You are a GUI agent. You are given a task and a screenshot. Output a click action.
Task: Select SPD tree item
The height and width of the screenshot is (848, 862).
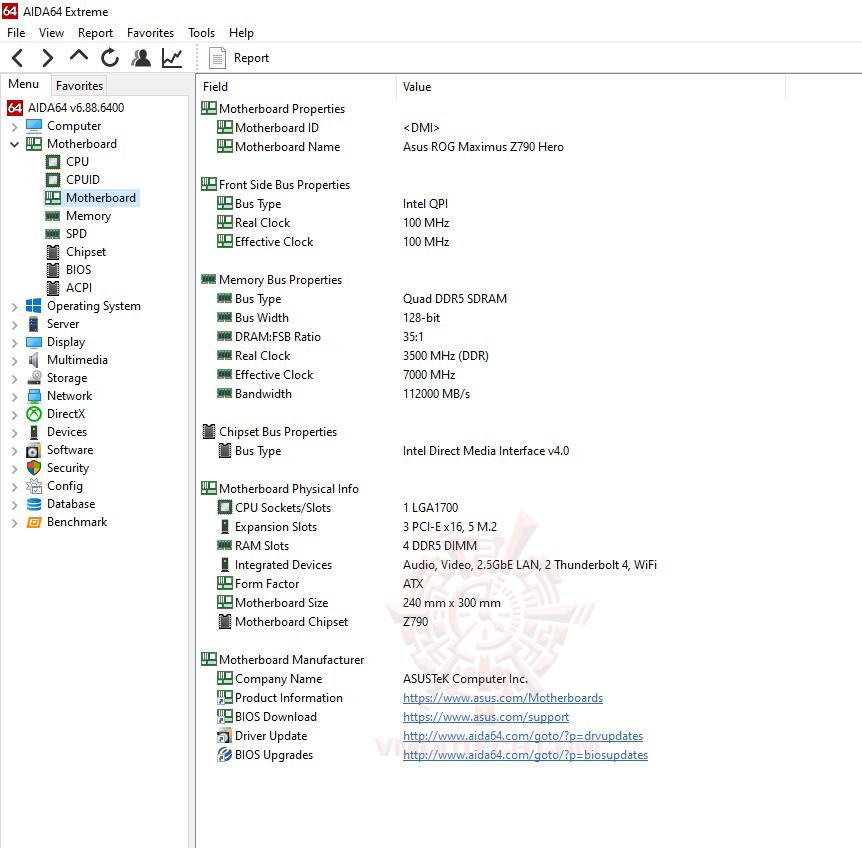pyautogui.click(x=76, y=234)
